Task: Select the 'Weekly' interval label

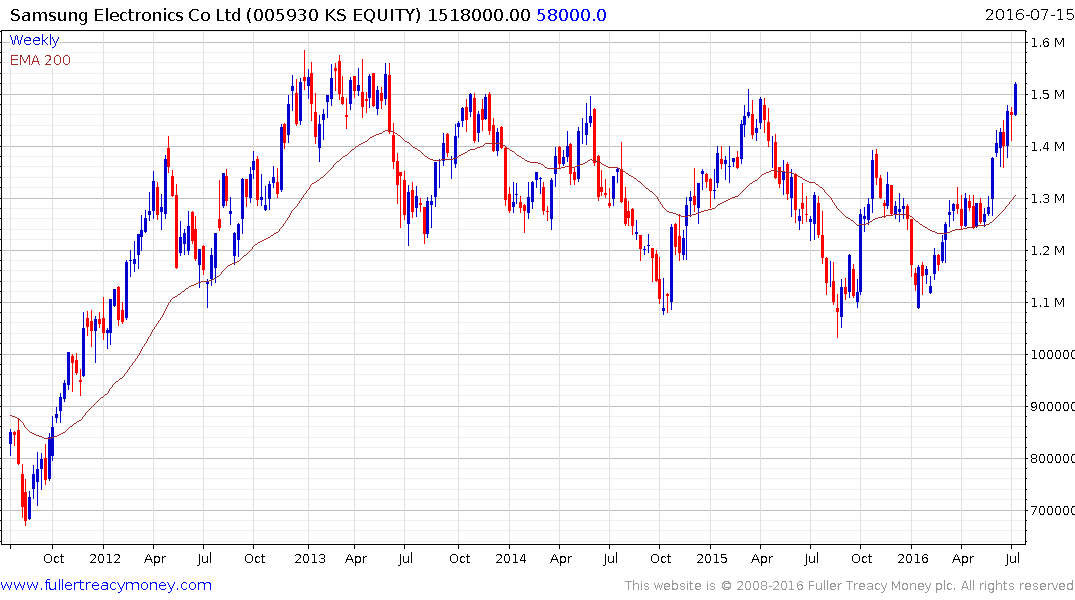Action: click(x=34, y=40)
